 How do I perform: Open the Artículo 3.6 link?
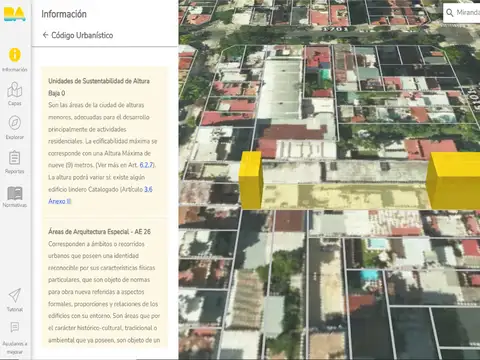(x=148, y=189)
